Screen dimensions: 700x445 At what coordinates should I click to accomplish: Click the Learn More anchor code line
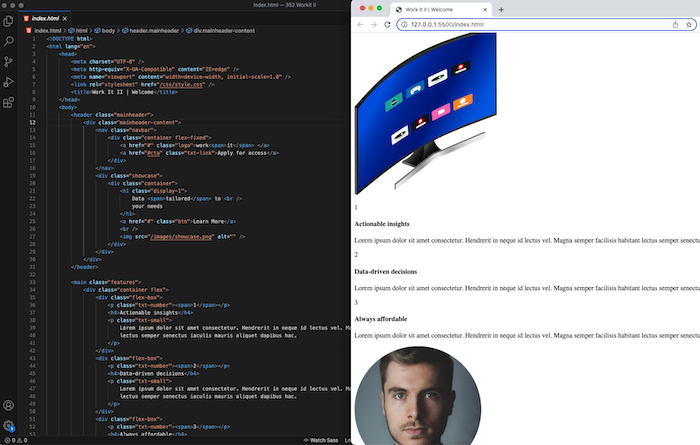point(178,221)
